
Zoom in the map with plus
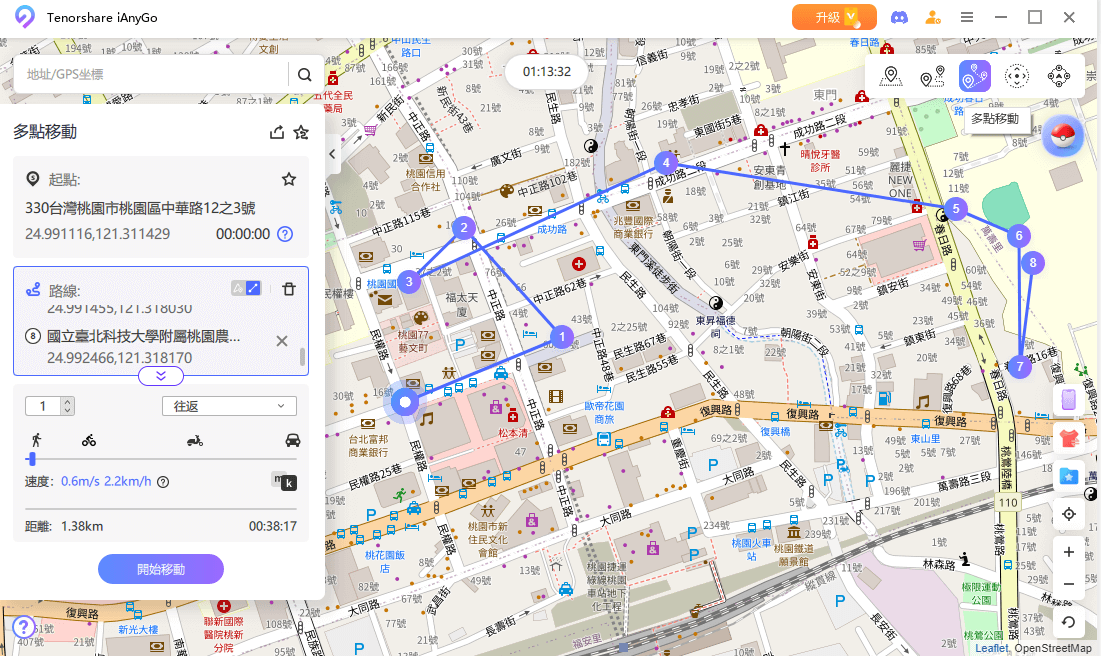click(1069, 552)
